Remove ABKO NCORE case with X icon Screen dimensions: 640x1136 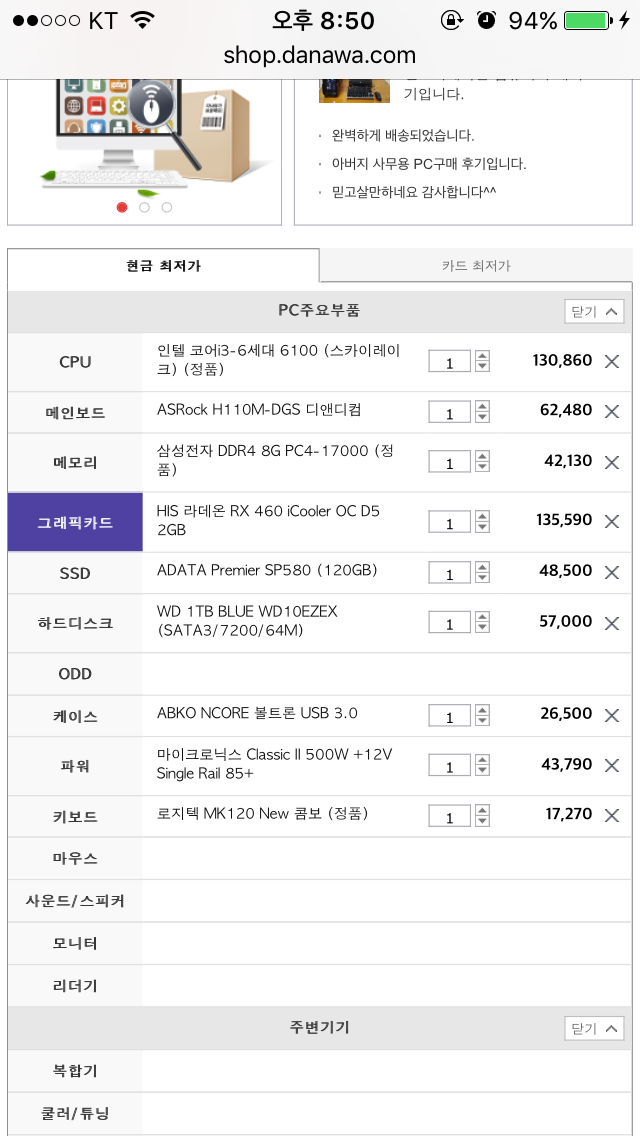(612, 715)
